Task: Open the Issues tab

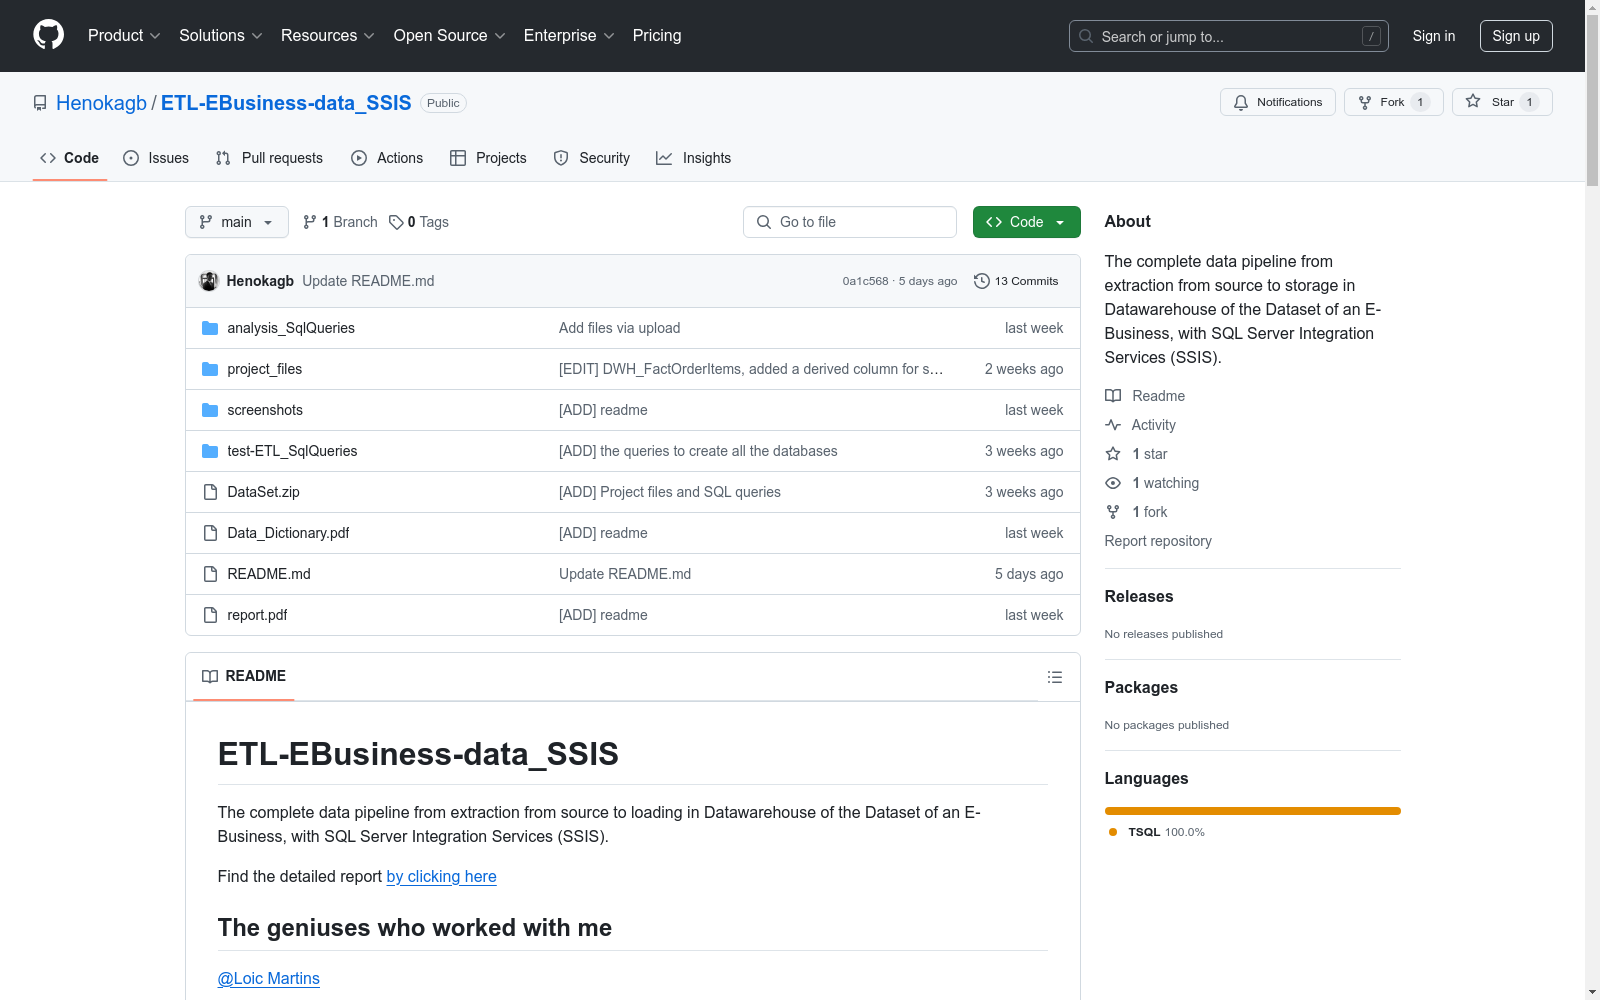Action: click(156, 158)
